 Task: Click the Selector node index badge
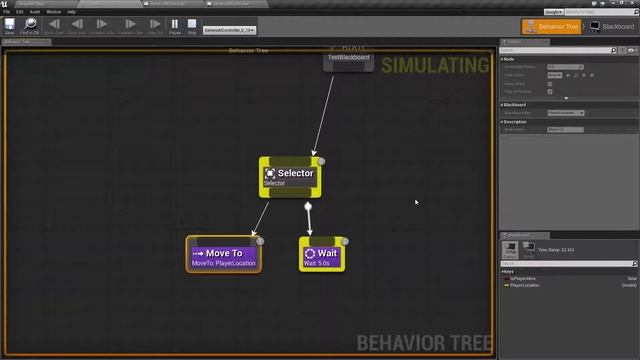coord(322,161)
